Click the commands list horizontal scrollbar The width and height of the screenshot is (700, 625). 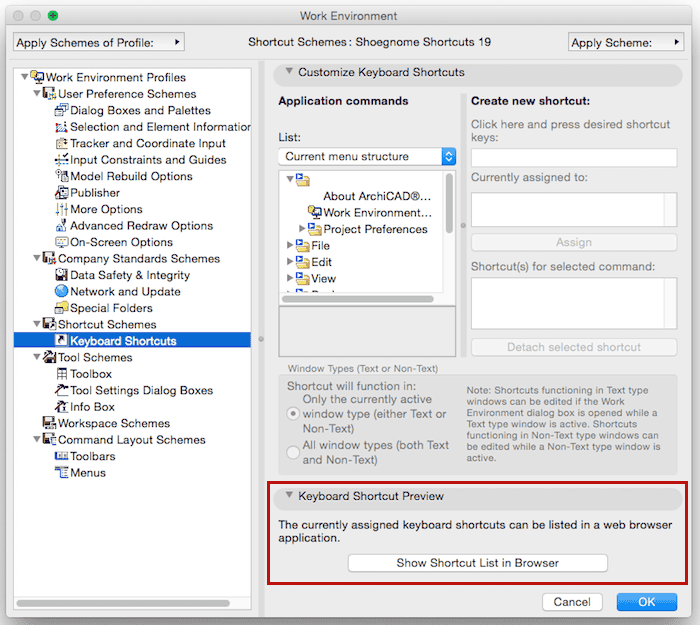coord(358,299)
